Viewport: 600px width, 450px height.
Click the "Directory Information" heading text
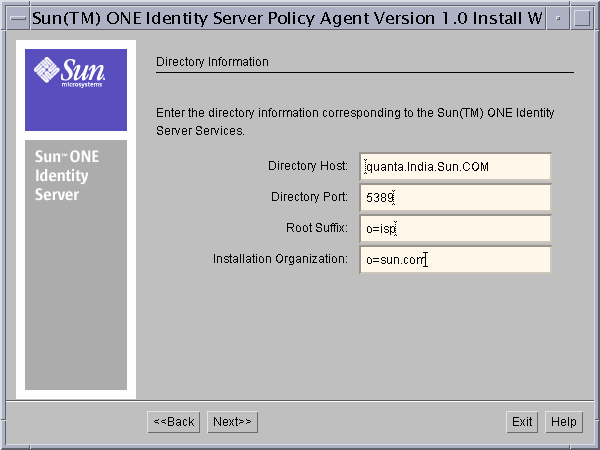click(212, 62)
